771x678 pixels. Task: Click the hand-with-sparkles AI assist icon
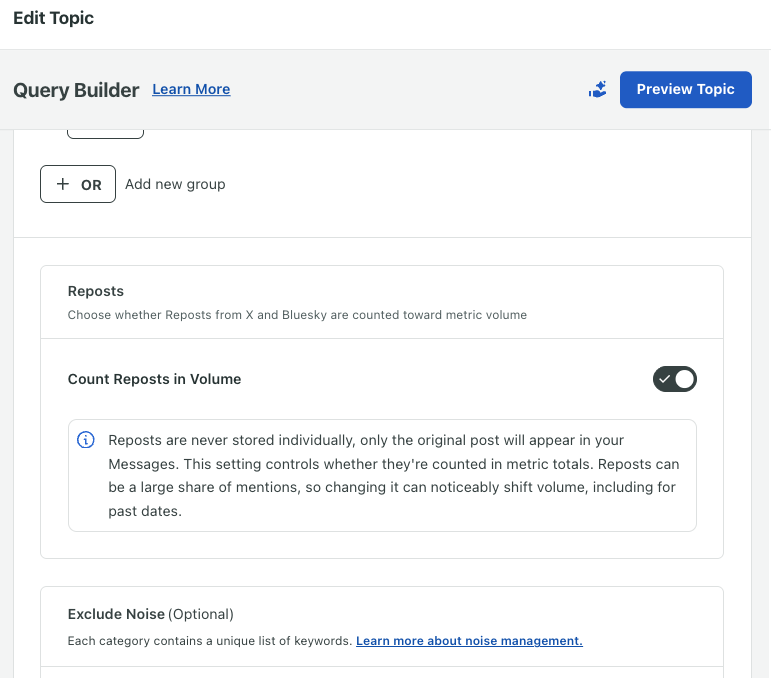pos(597,89)
